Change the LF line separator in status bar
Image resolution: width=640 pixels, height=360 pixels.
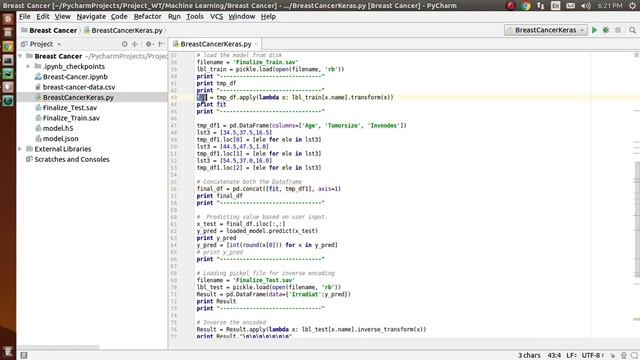[x=571, y=356]
